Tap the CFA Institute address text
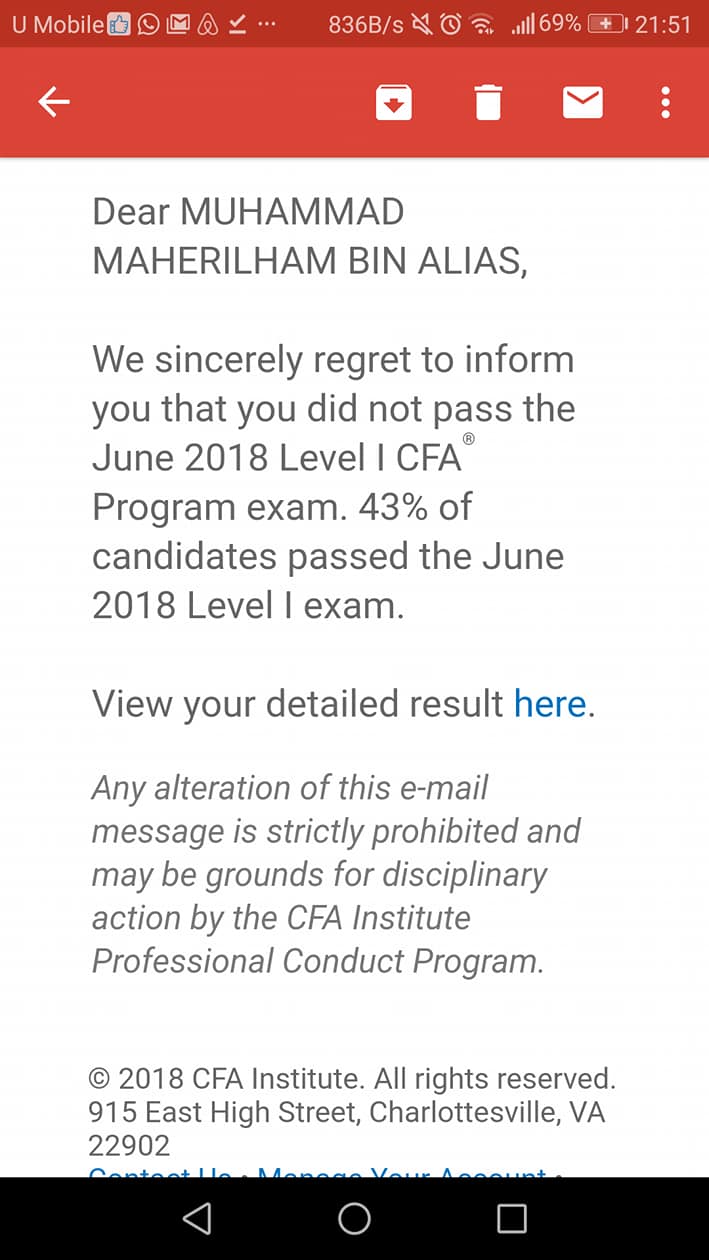 pyautogui.click(x=346, y=1112)
